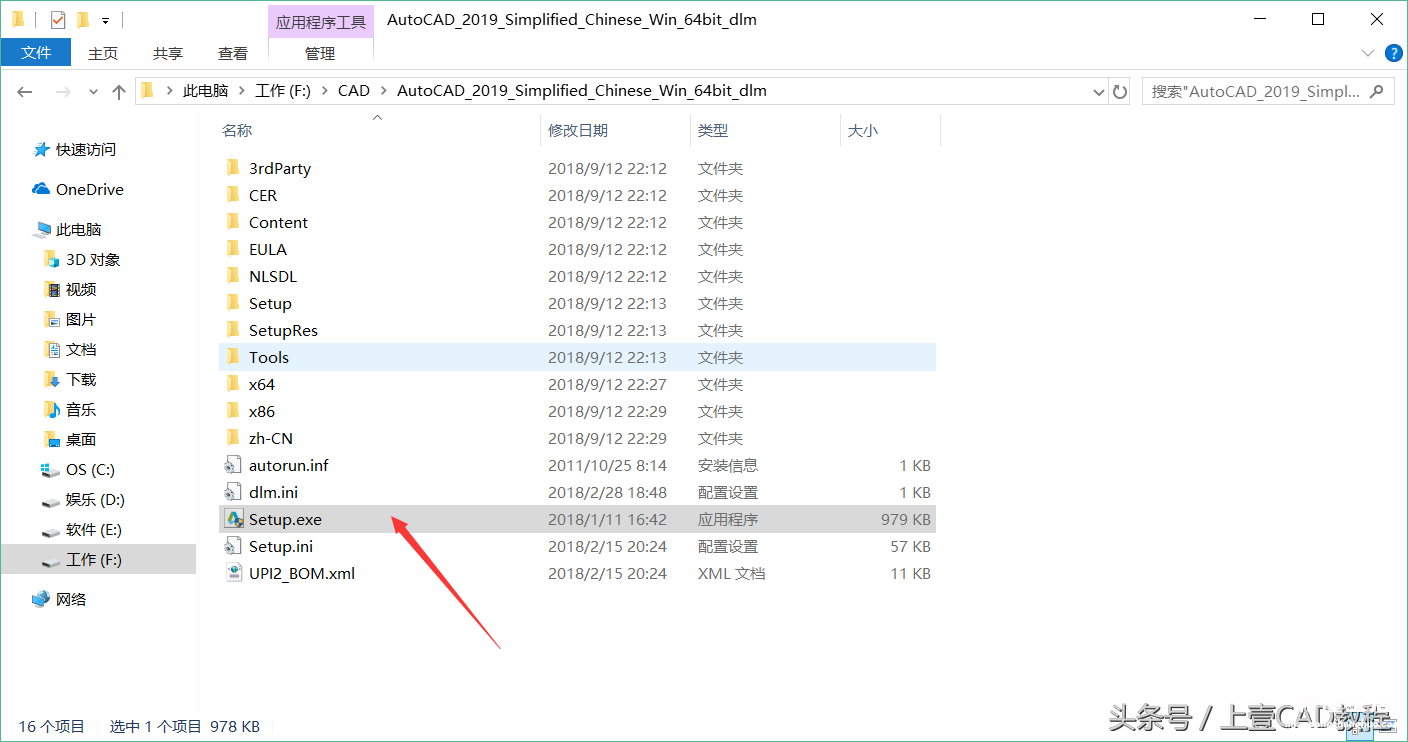Open 视频 in navigation pane
The height and width of the screenshot is (742, 1408).
point(70,289)
